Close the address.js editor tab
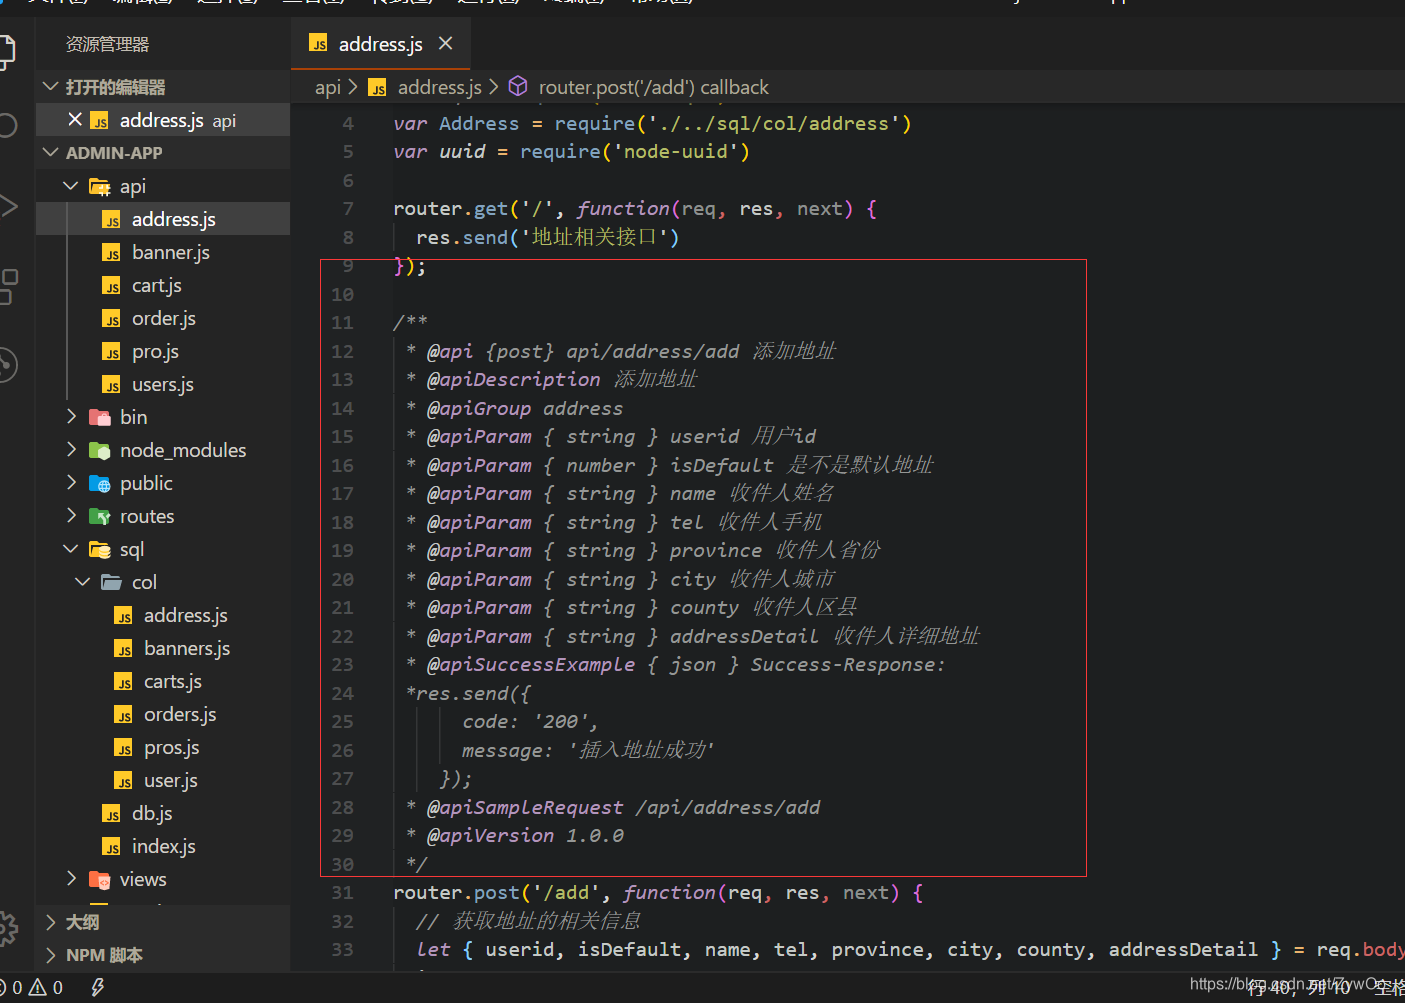Image resolution: width=1405 pixels, height=1003 pixels. pyautogui.click(x=446, y=43)
